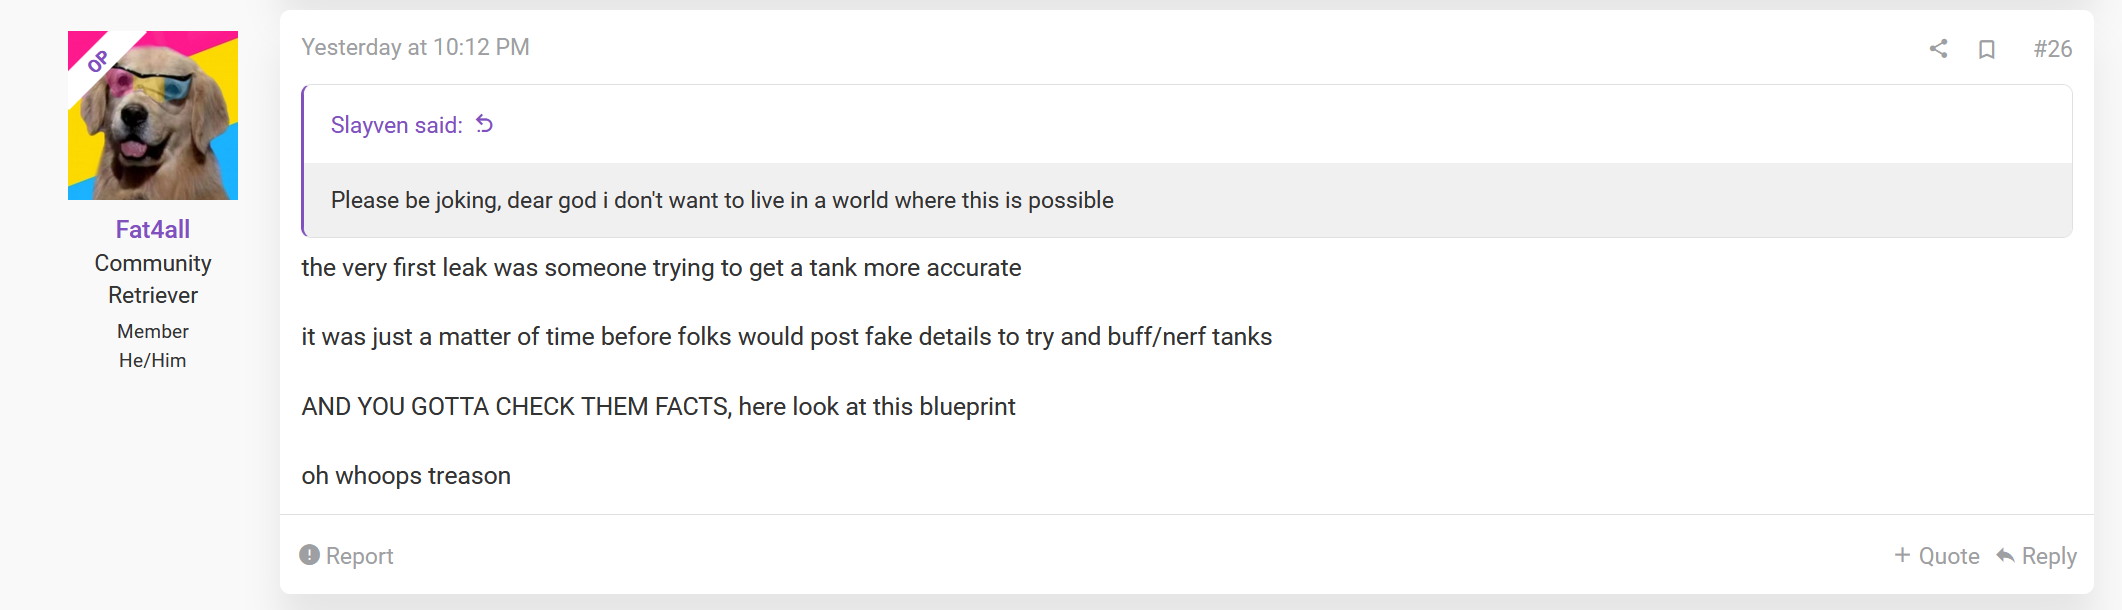Open the #26 post permalink

click(x=2052, y=49)
